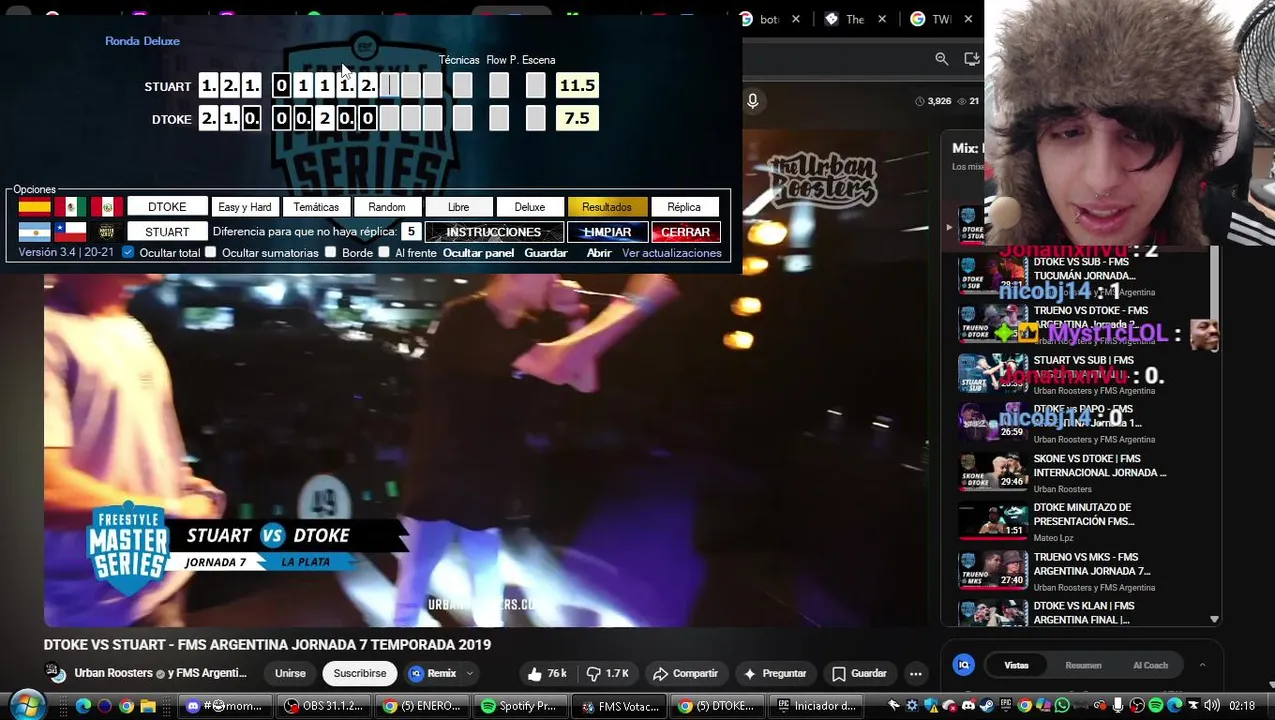Select the Peru flag in Opciones

[x=106, y=207]
